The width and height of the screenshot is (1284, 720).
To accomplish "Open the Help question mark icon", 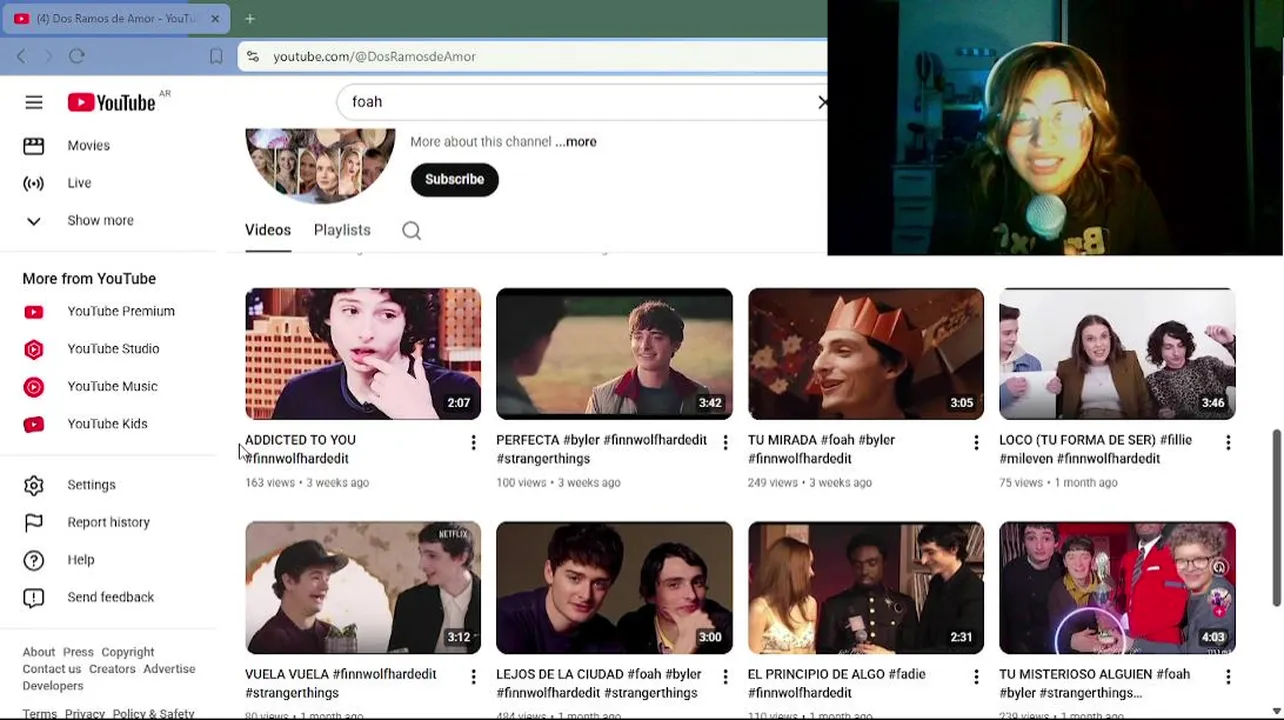I will pos(34,560).
